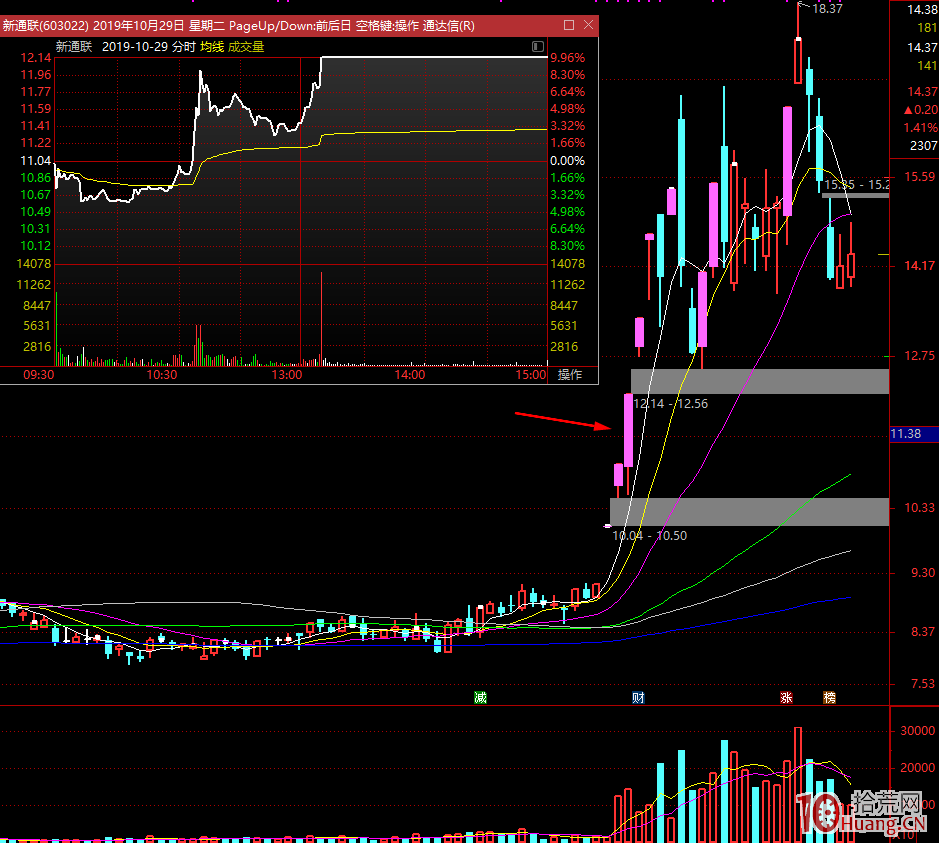Click the 榜 event marker on K-line
The width and height of the screenshot is (939, 843).
pos(829,698)
